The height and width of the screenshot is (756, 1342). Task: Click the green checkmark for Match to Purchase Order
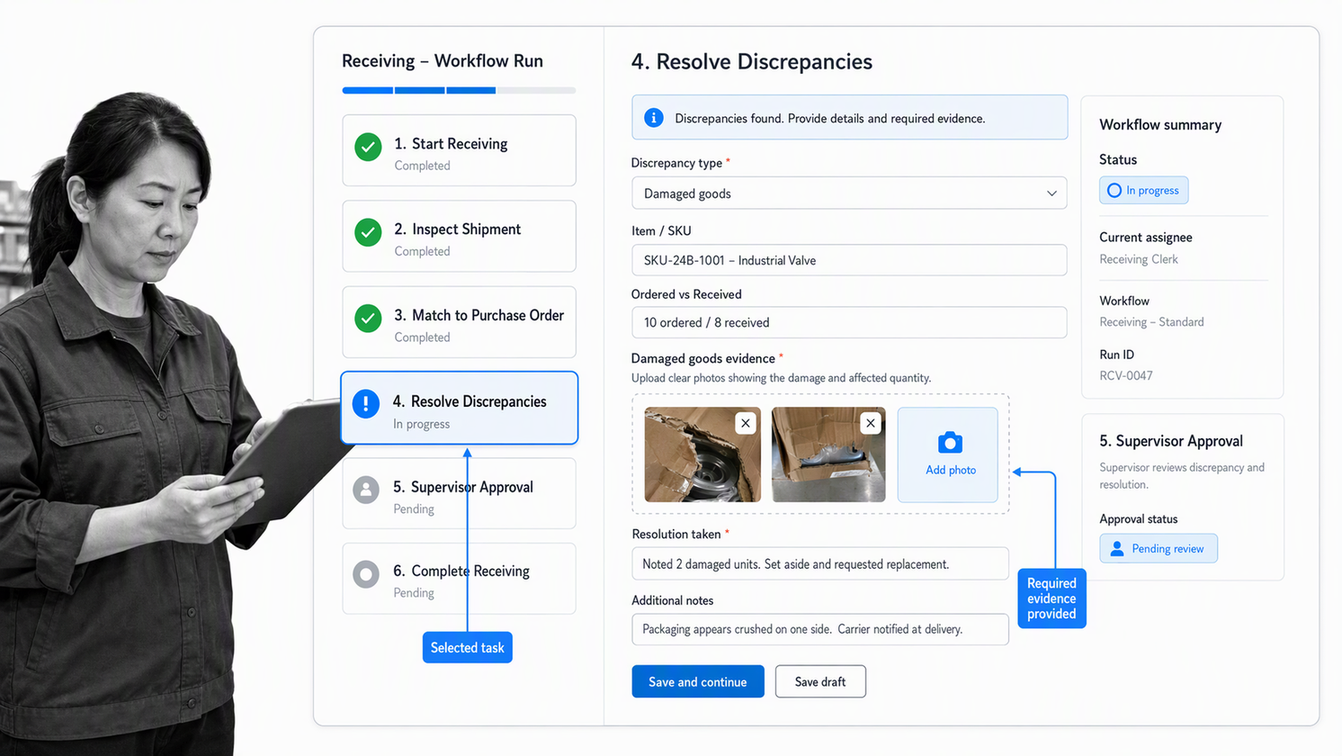point(368,319)
